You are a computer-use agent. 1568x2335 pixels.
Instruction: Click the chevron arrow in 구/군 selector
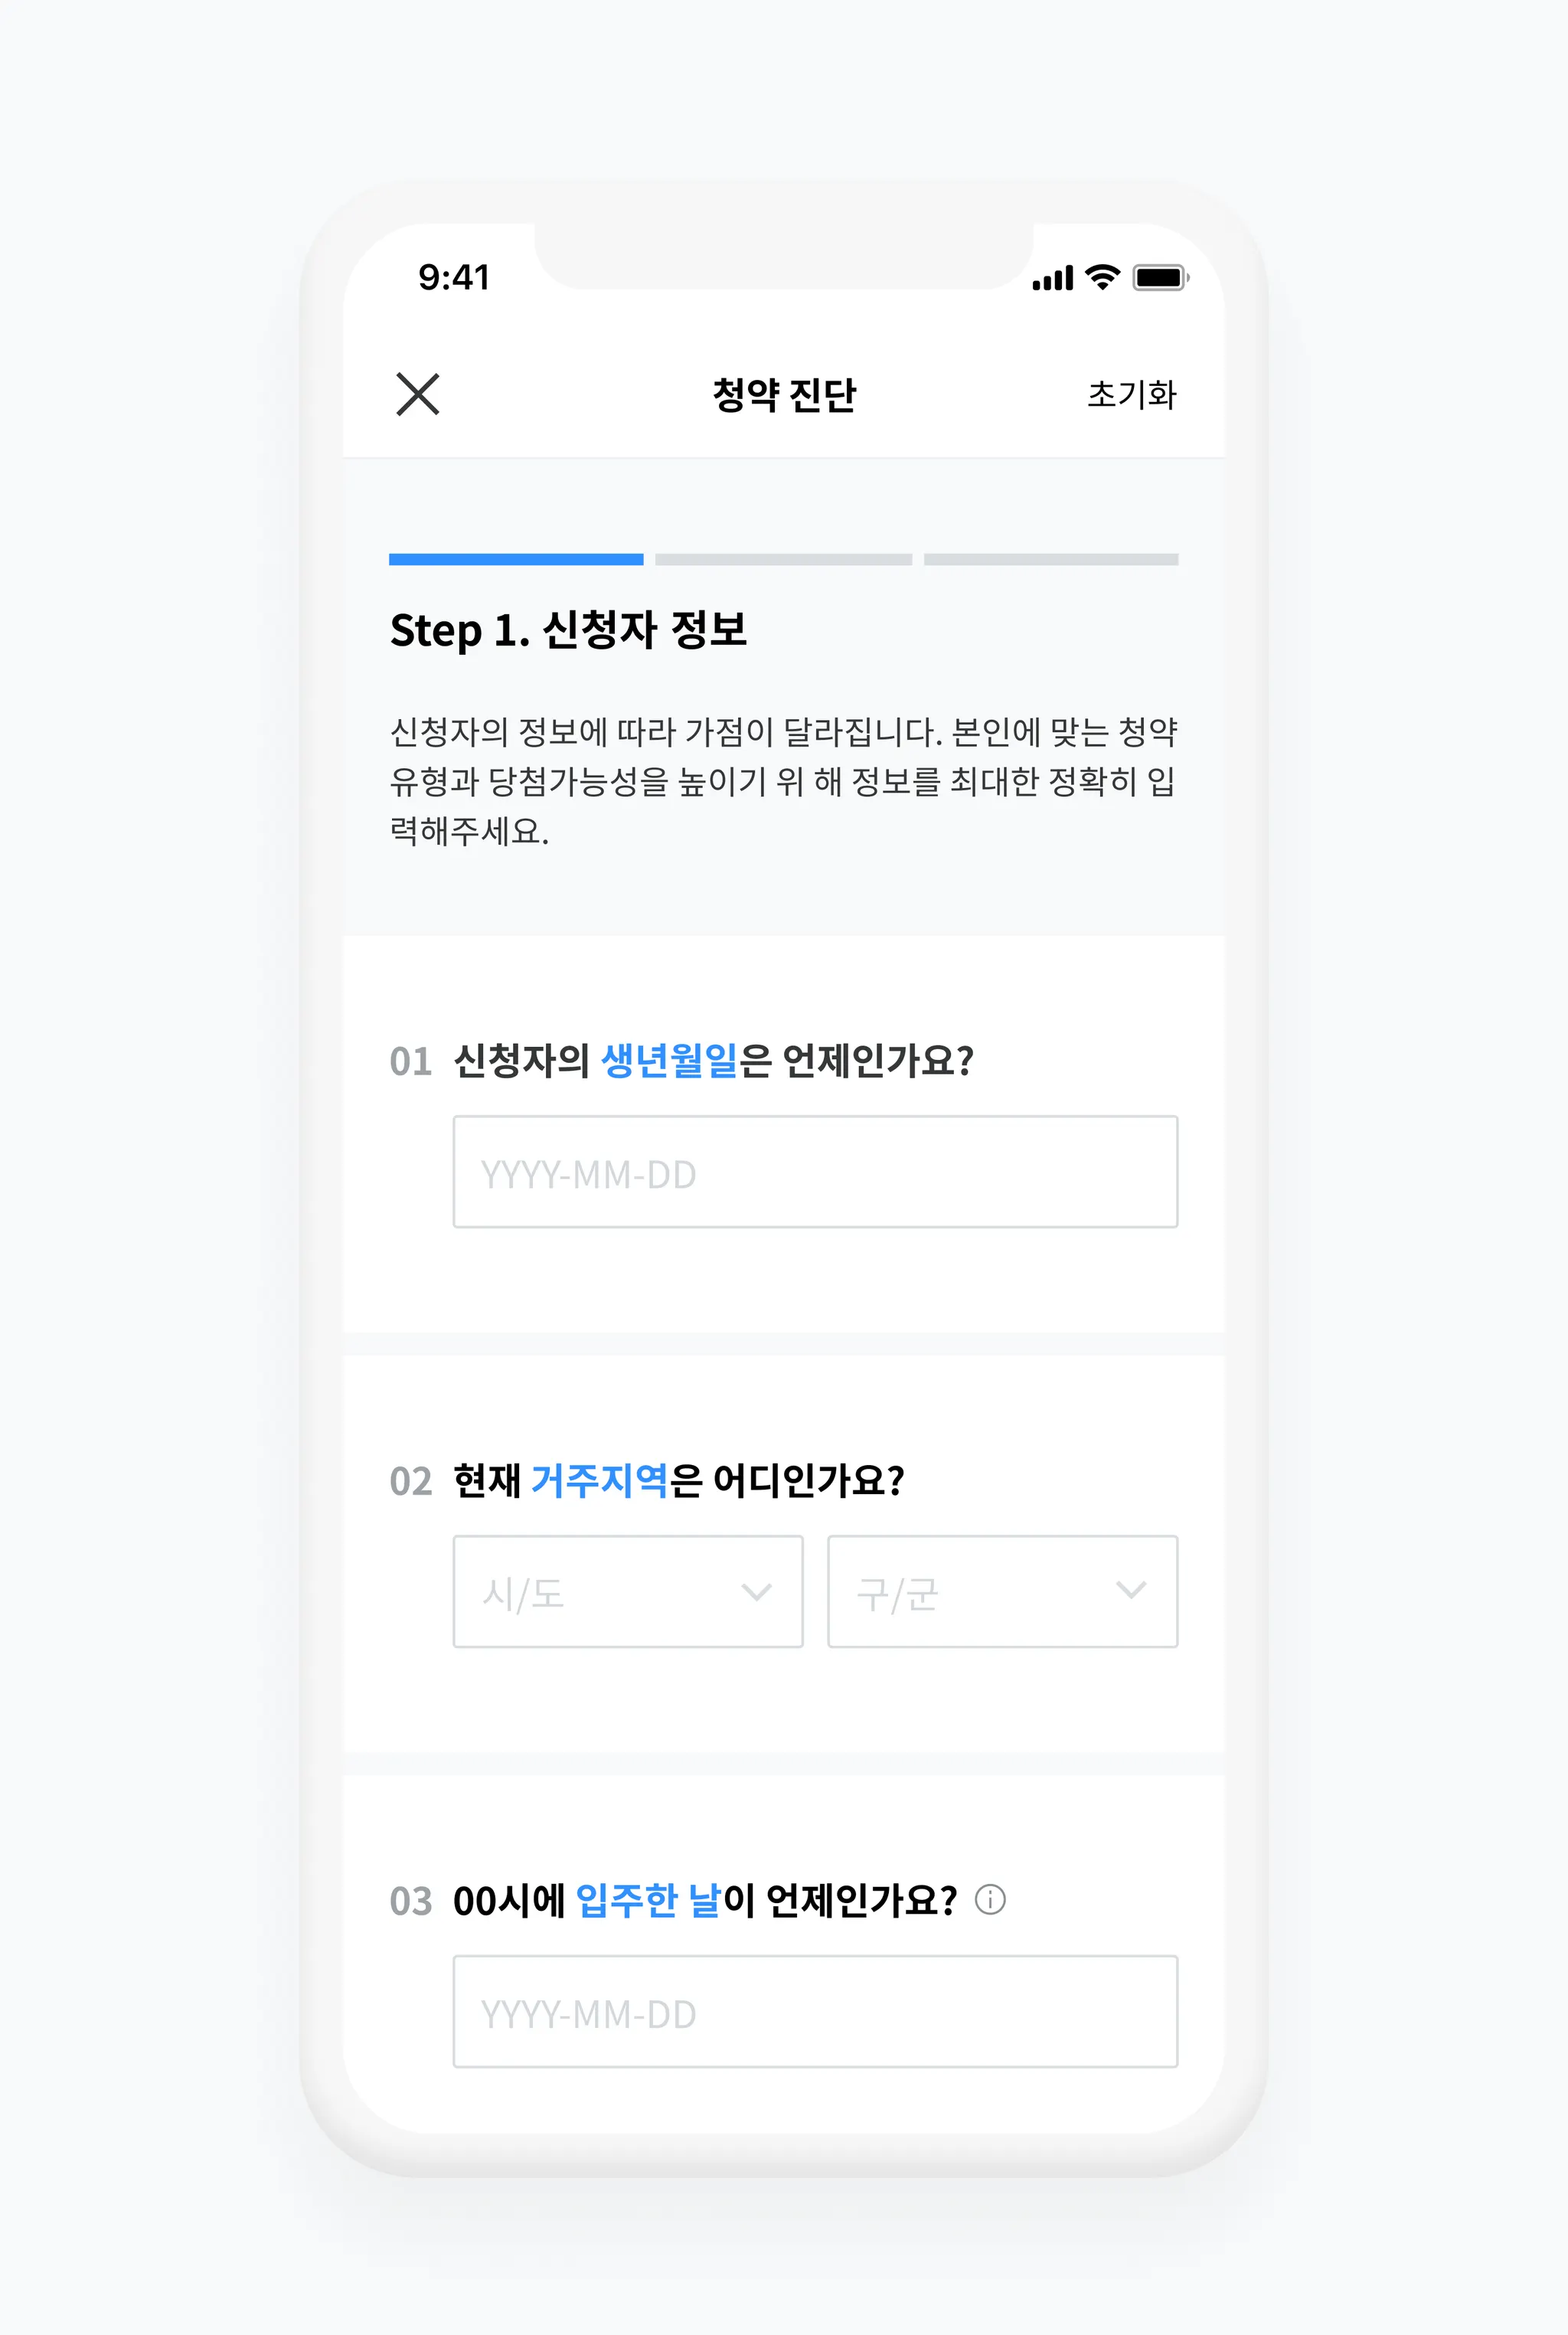(x=1130, y=1589)
